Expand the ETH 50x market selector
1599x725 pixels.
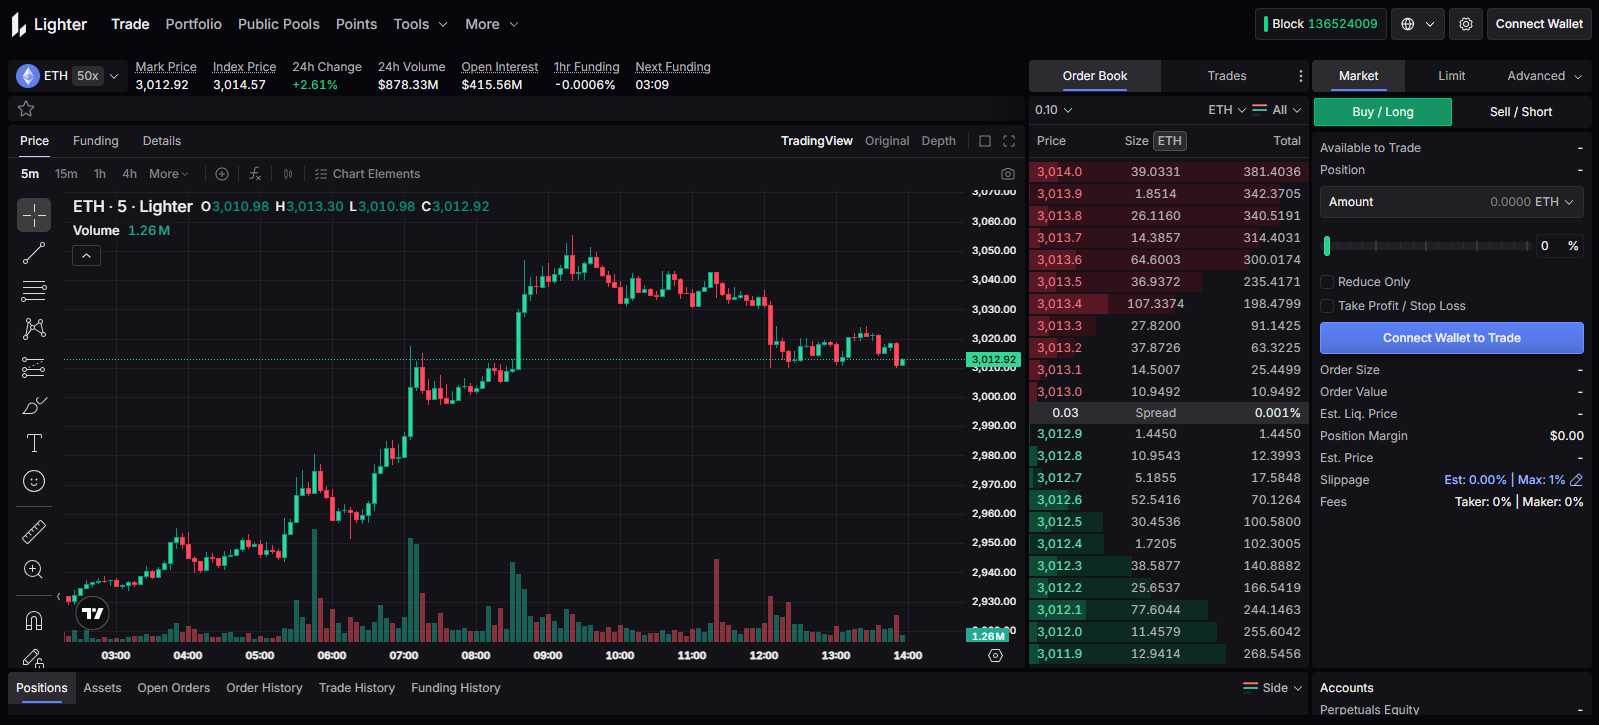tap(68, 76)
